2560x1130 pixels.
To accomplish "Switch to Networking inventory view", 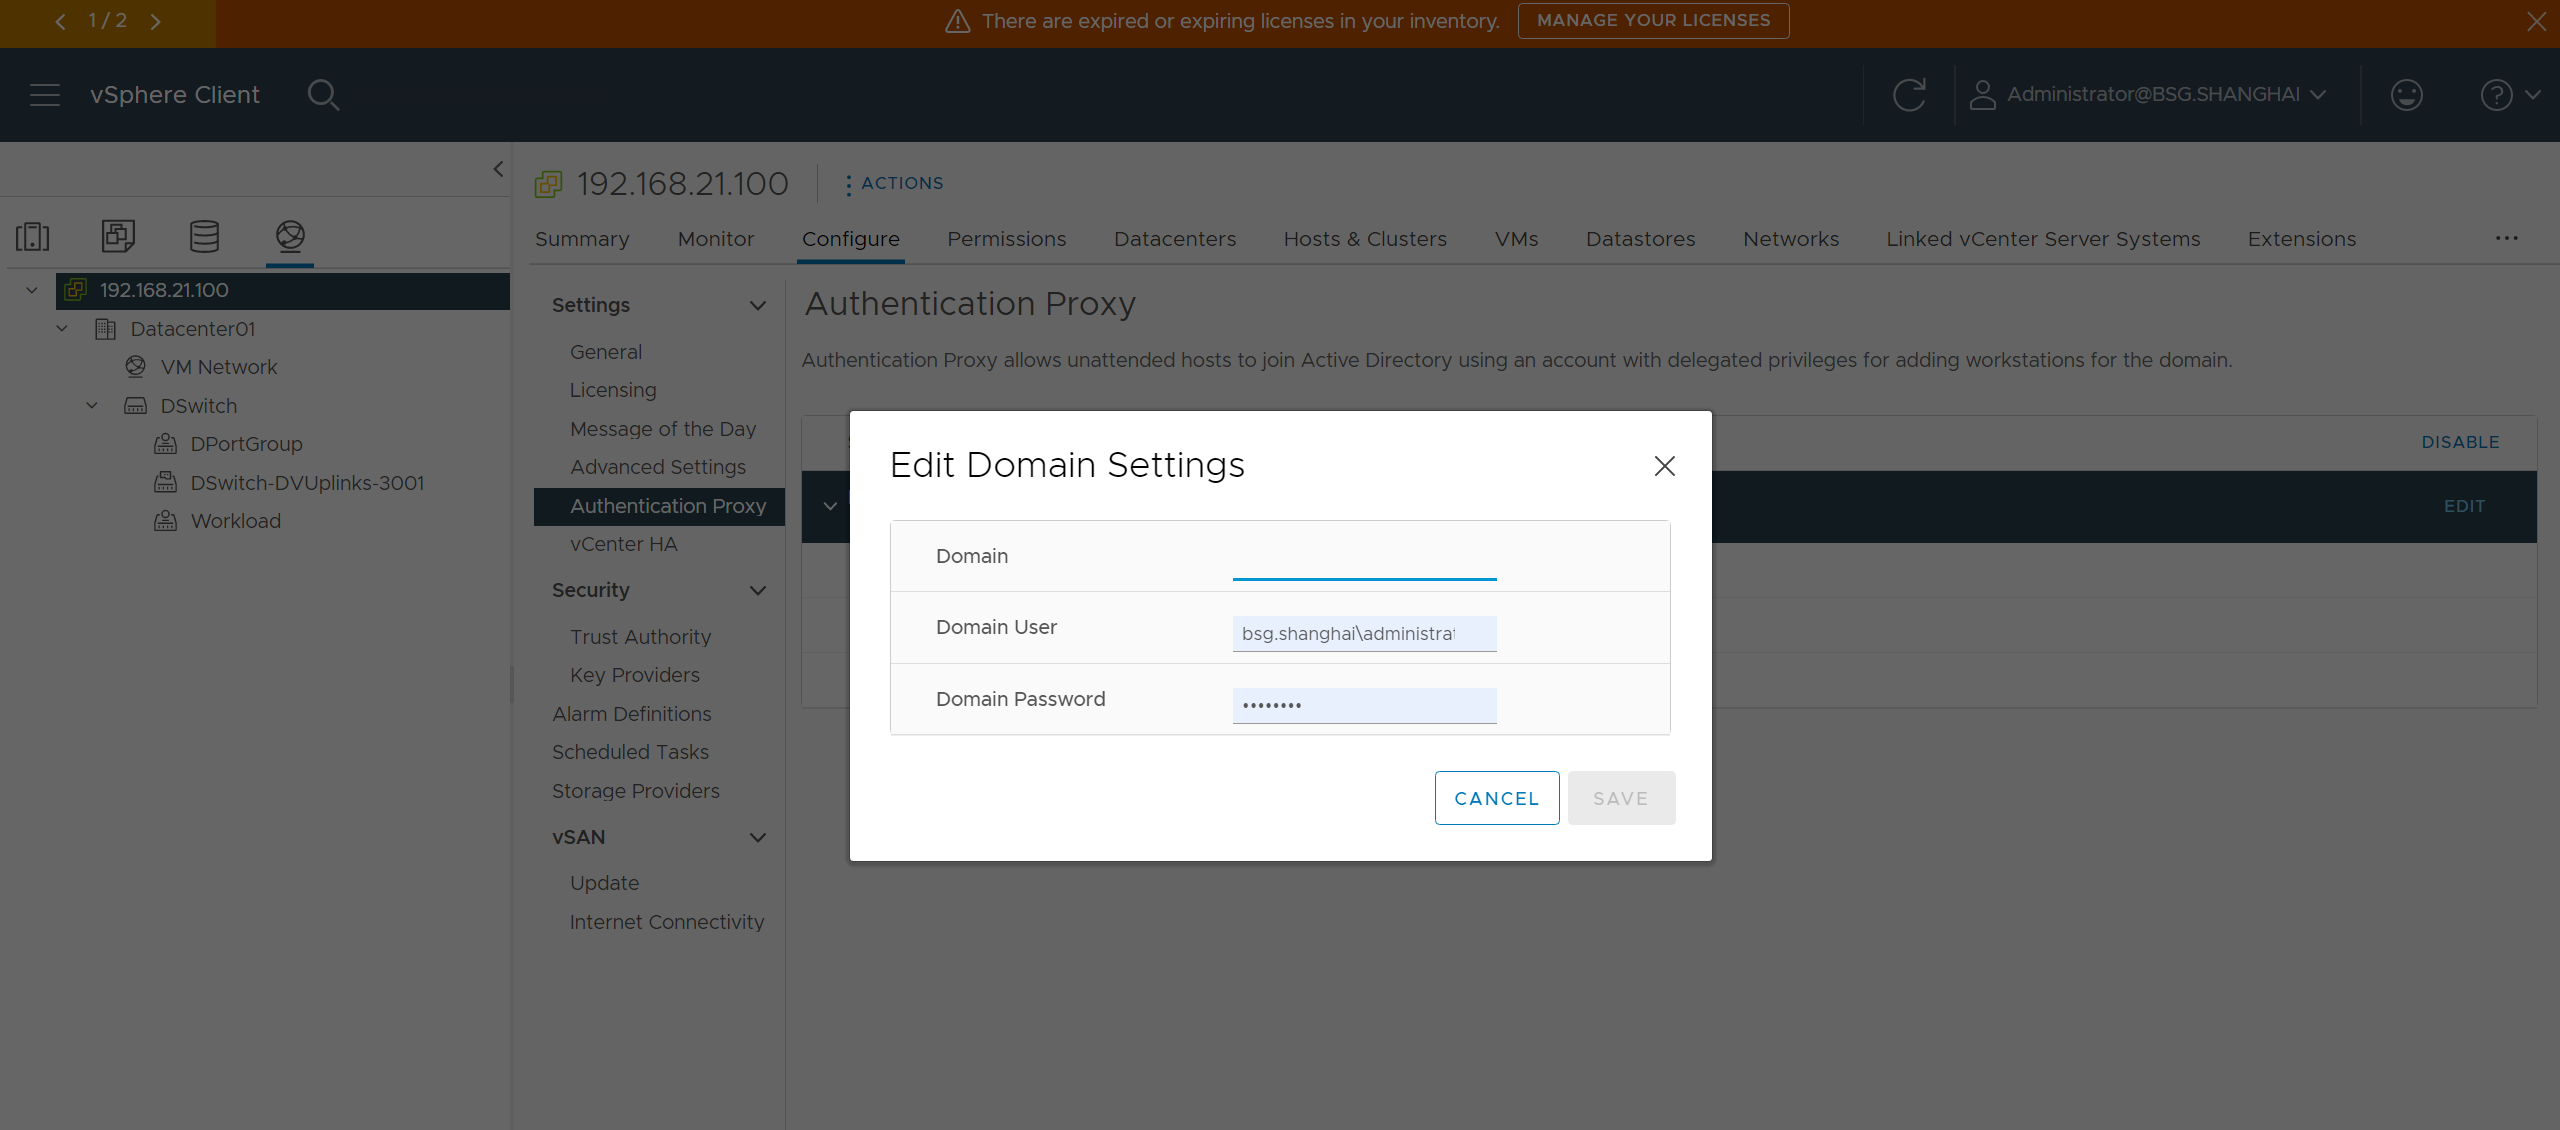I will pyautogui.click(x=290, y=237).
